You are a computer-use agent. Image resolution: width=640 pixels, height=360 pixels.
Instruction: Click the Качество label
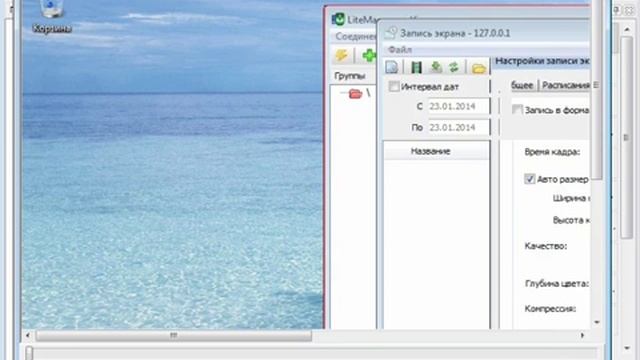coord(546,246)
